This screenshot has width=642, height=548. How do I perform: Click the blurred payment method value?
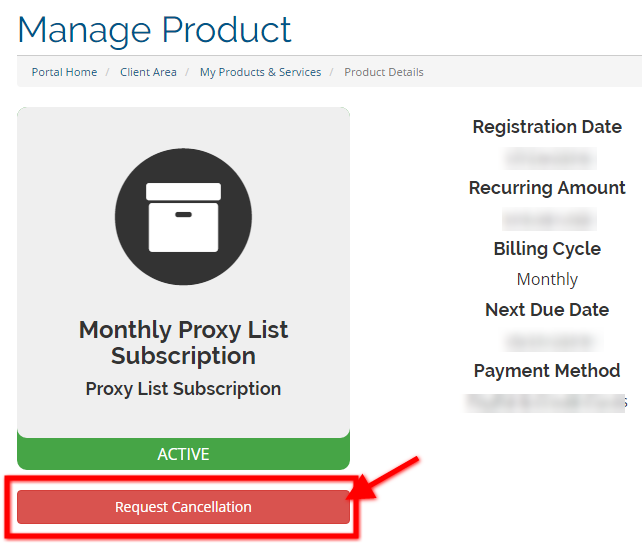pyautogui.click(x=547, y=403)
